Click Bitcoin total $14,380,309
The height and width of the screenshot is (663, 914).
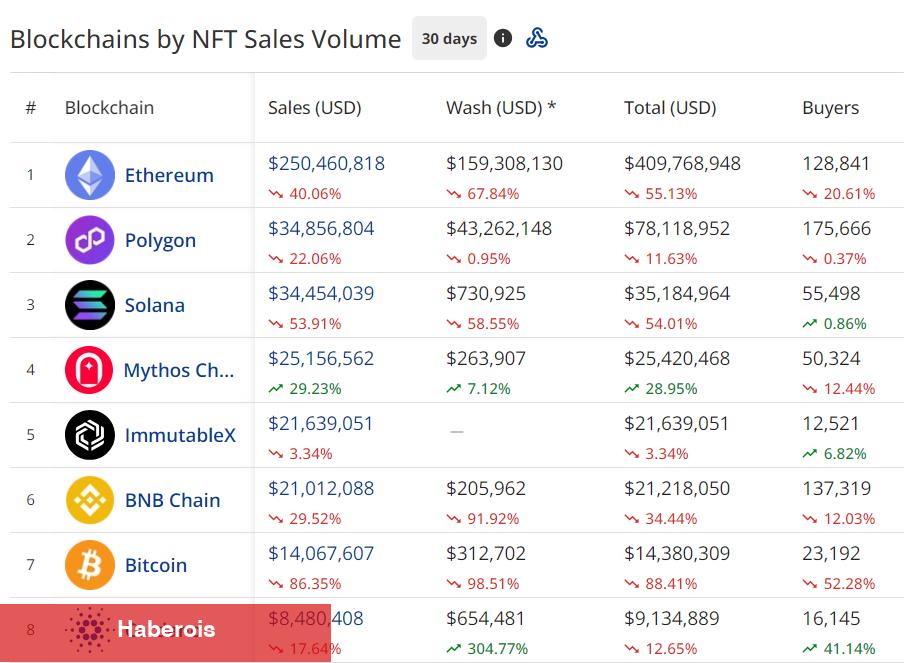677,553
